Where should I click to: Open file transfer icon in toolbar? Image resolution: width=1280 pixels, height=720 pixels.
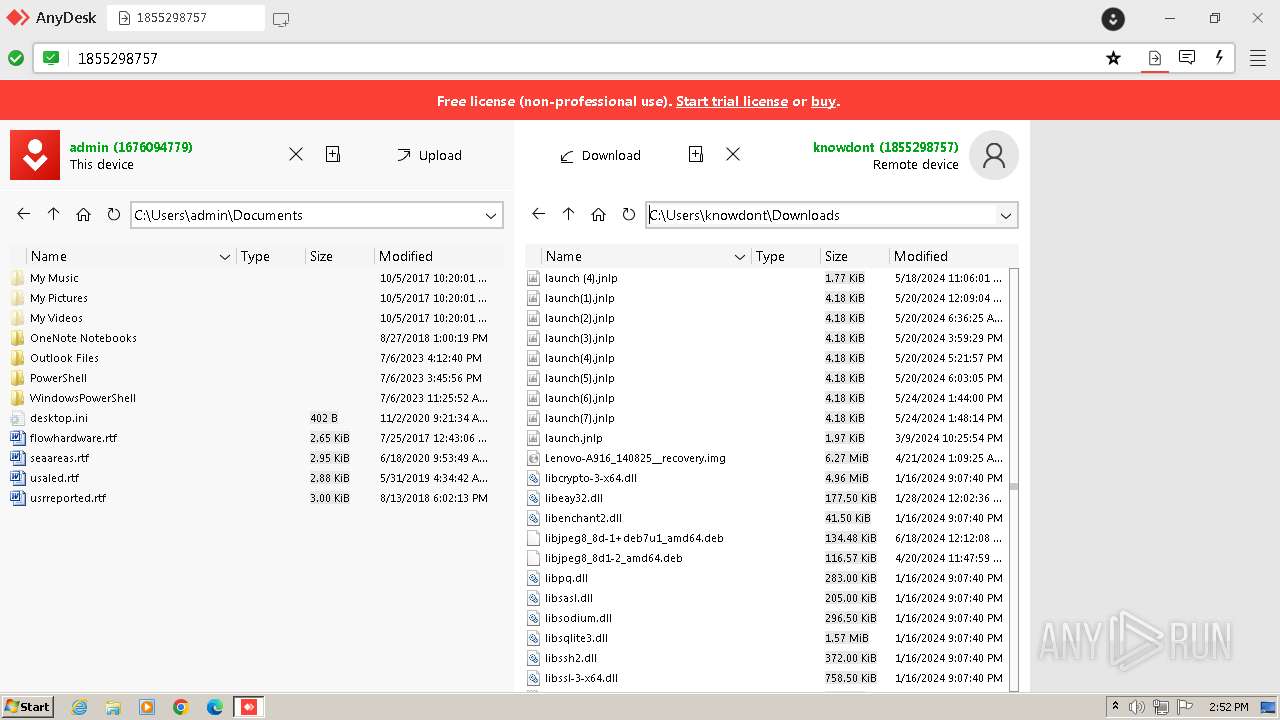pos(1155,58)
